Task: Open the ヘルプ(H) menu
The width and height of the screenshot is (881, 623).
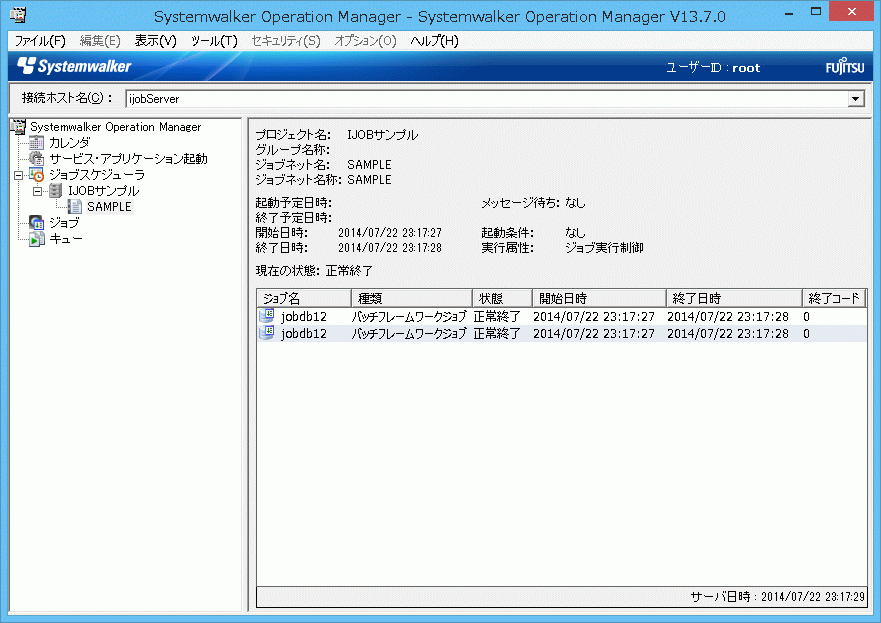Action: click(434, 41)
